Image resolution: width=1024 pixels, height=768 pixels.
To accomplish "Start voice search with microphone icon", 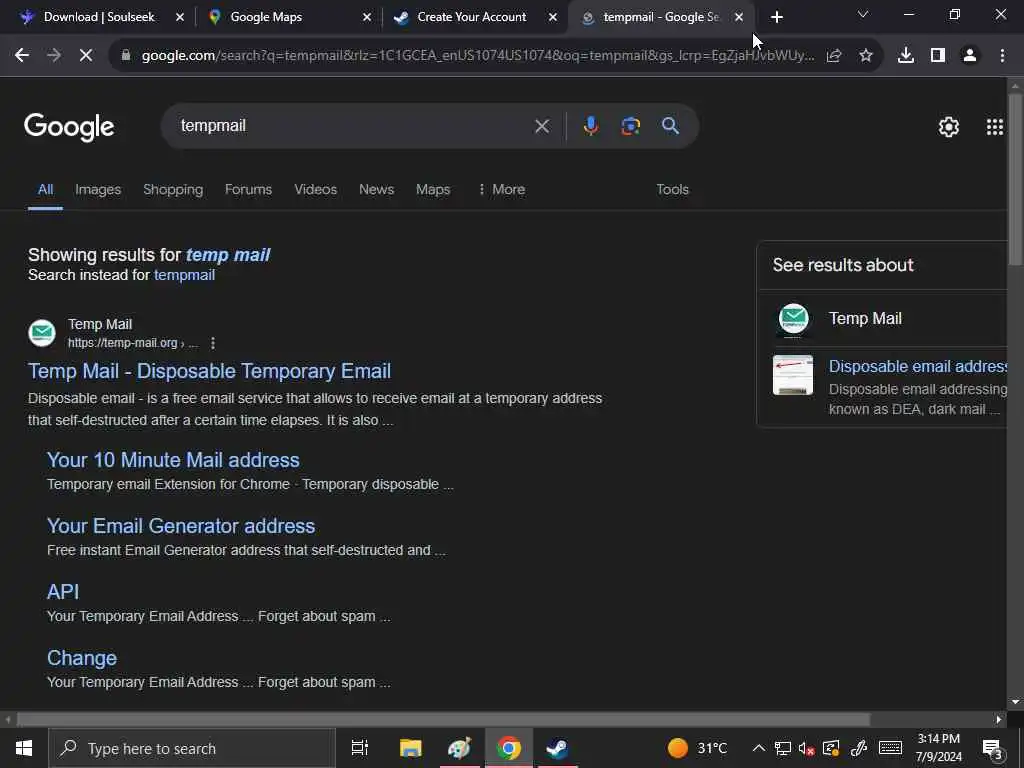I will [590, 126].
